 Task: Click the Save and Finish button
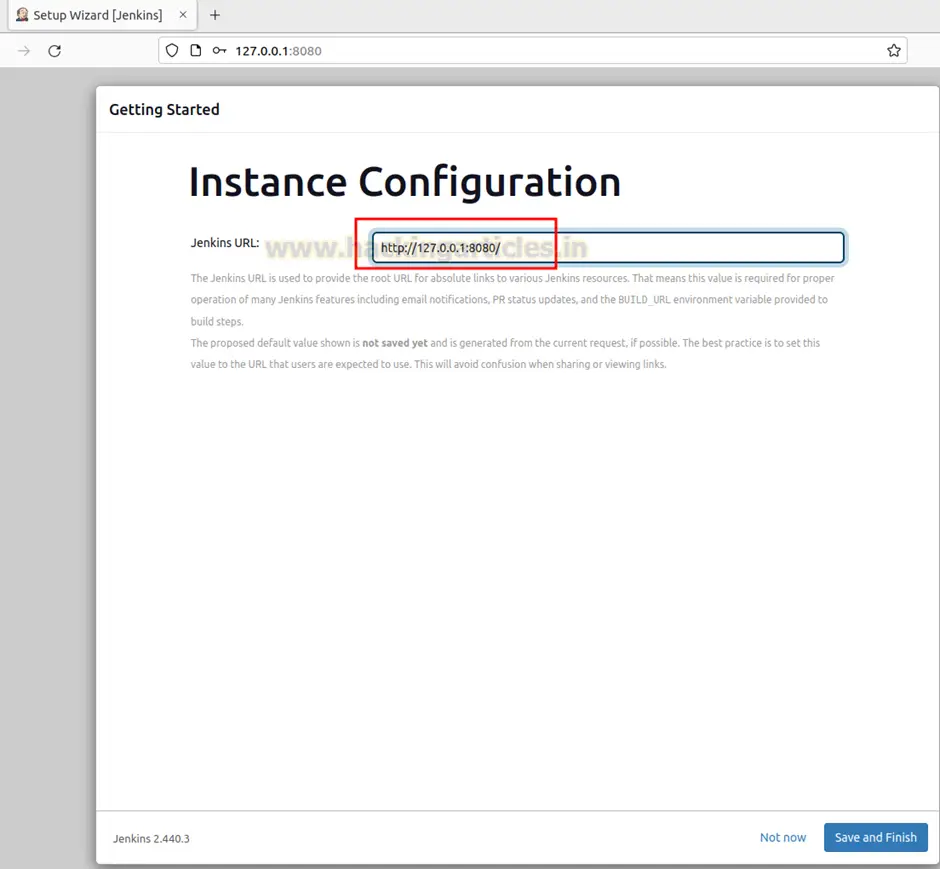pos(875,837)
